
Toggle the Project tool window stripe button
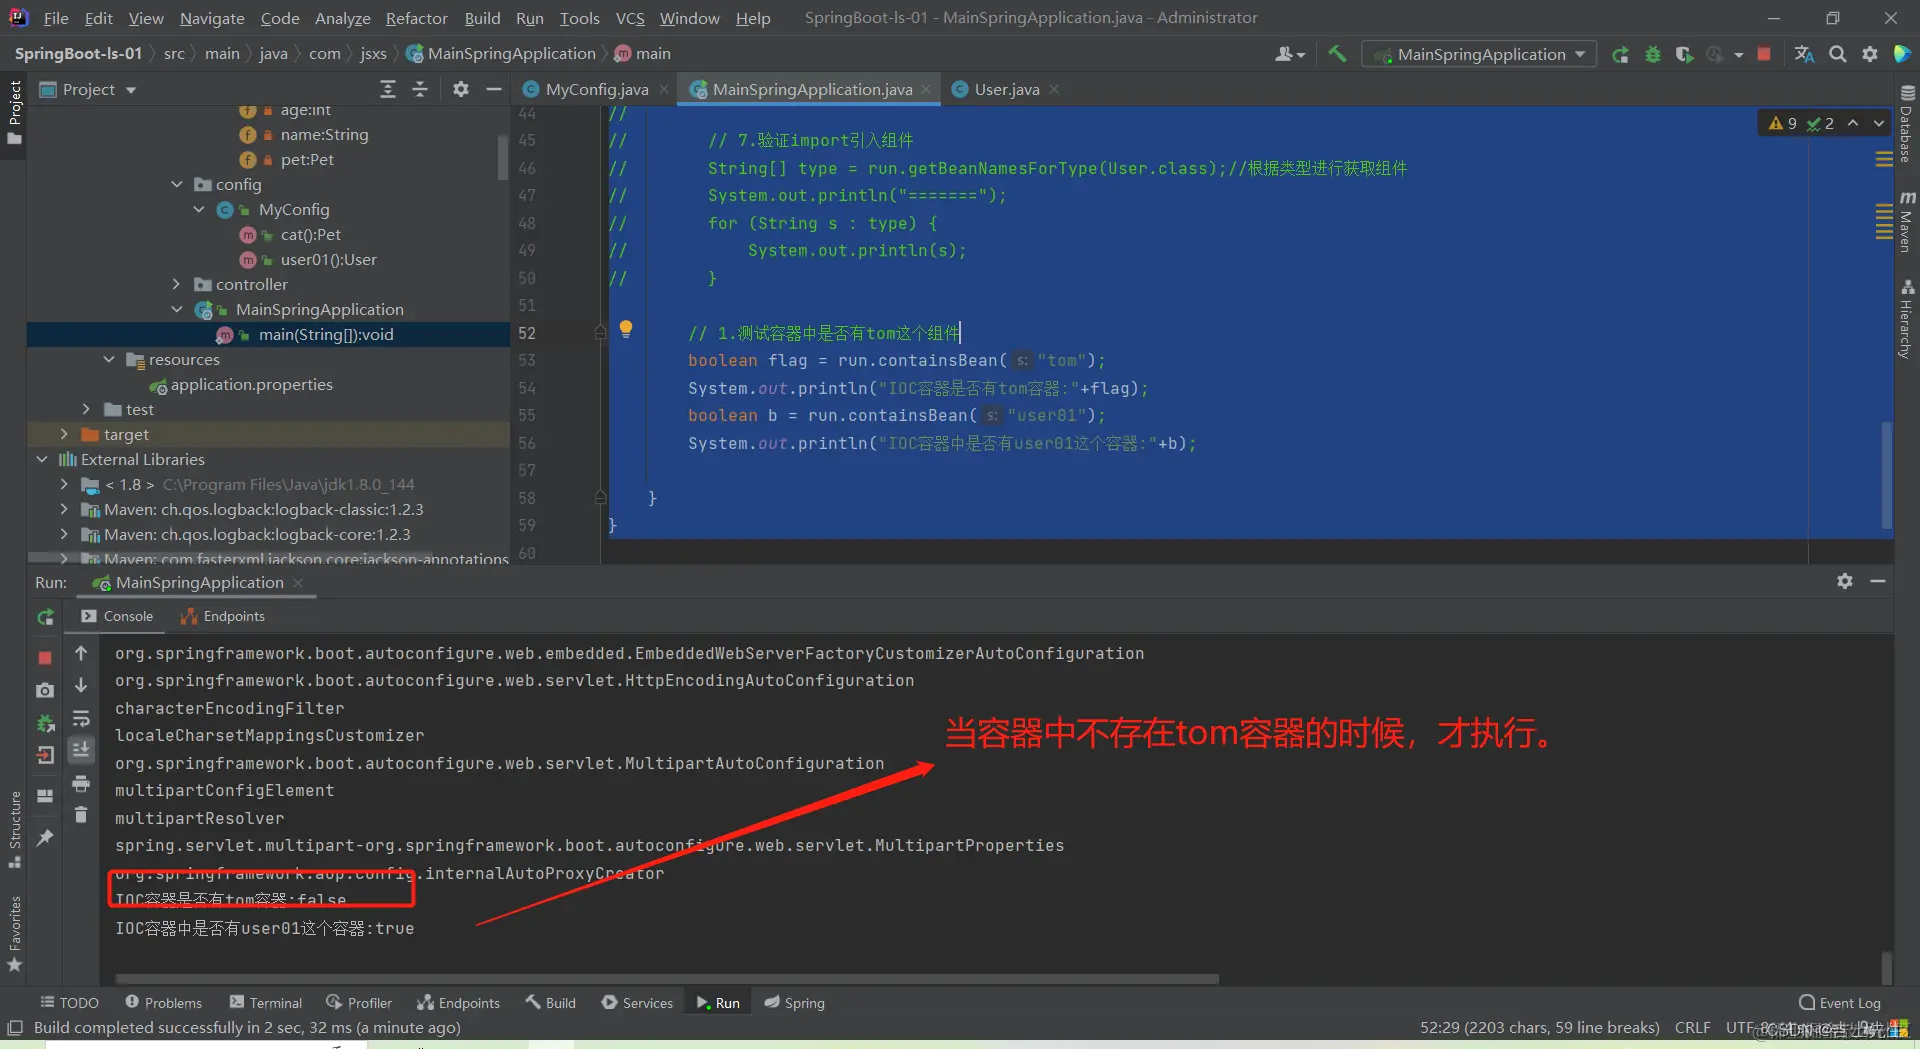(x=14, y=112)
